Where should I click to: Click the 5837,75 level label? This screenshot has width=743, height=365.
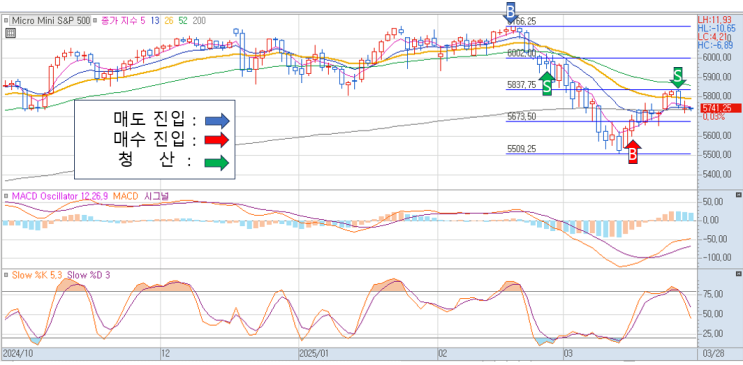pyautogui.click(x=521, y=84)
